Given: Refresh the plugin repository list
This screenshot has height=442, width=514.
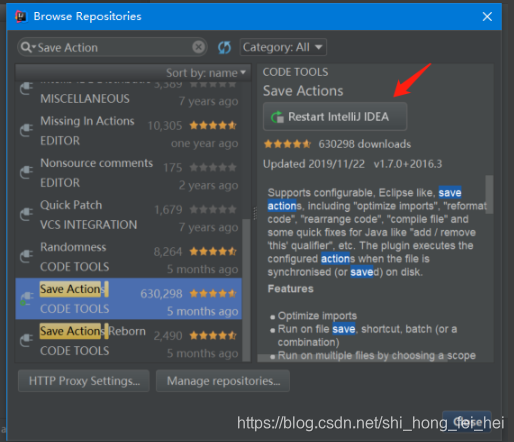Looking at the screenshot, I should click(x=224, y=47).
